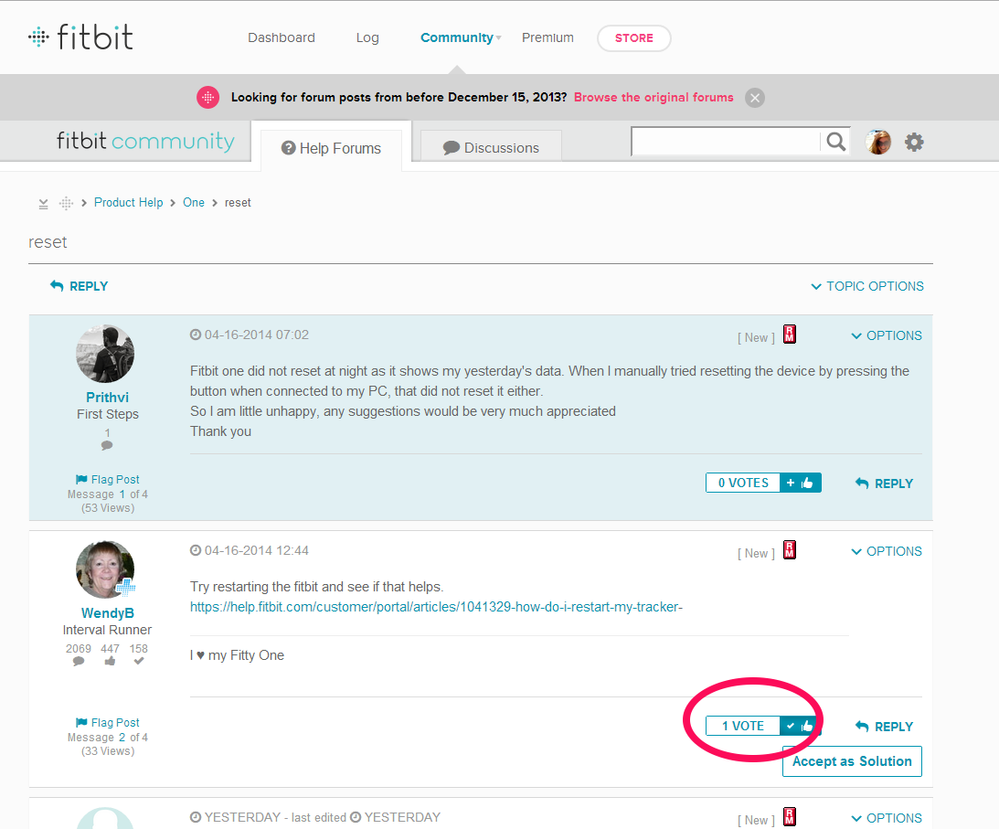Image resolution: width=999 pixels, height=829 pixels.
Task: Click the RM icon on Prithvi's post
Action: [x=789, y=334]
